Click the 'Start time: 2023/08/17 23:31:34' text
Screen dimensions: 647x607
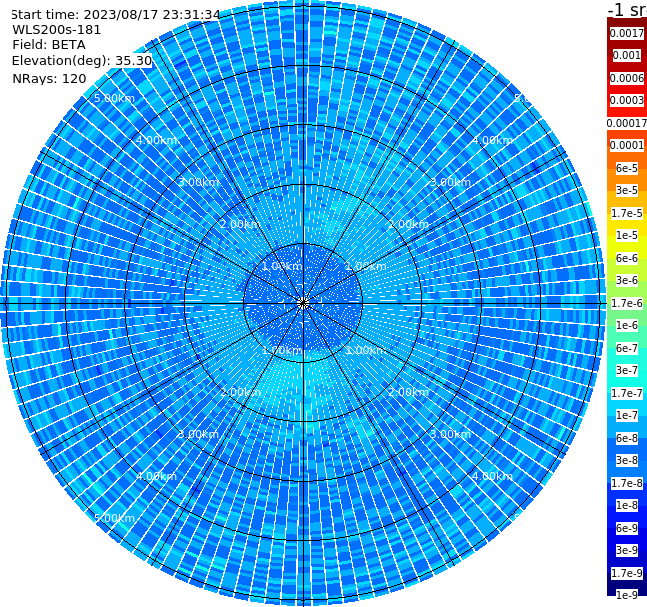(116, 14)
